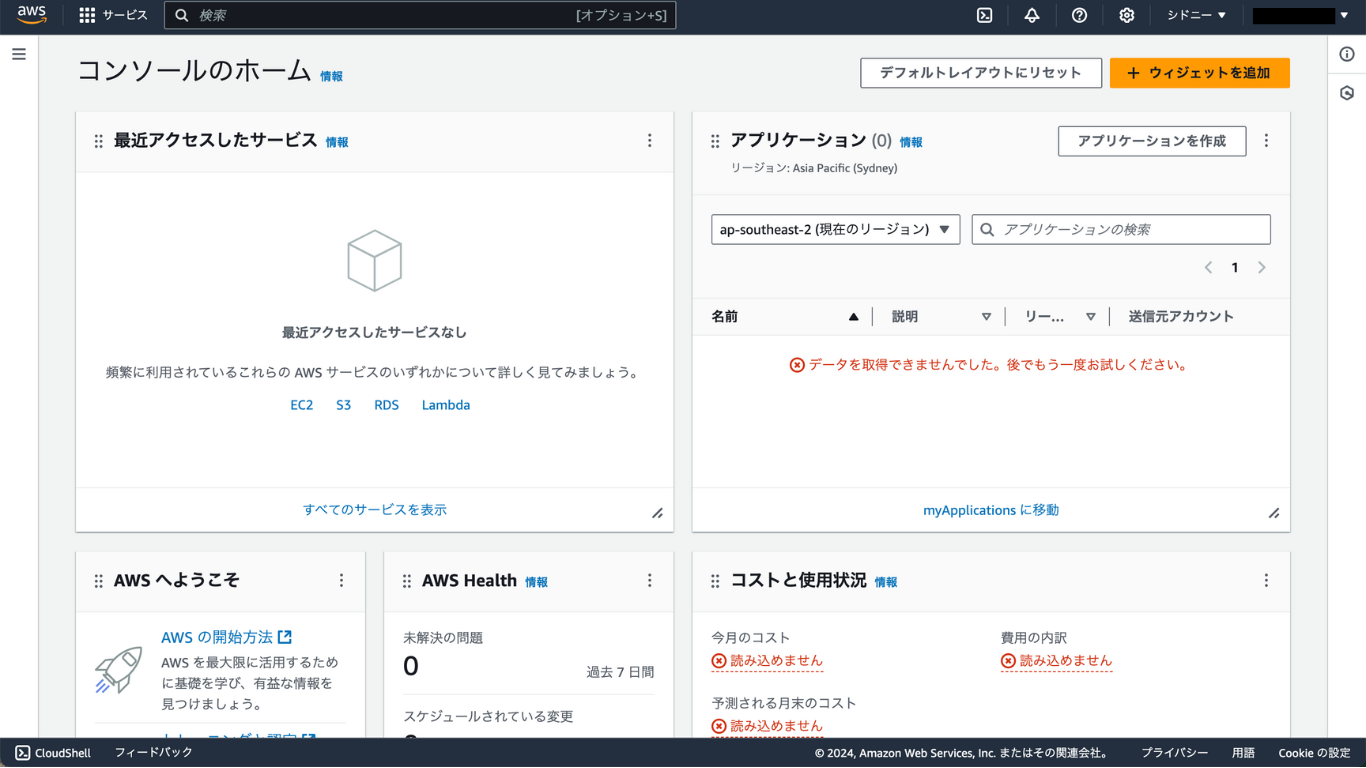Click ウィジェットを追加 button

point(1199,73)
